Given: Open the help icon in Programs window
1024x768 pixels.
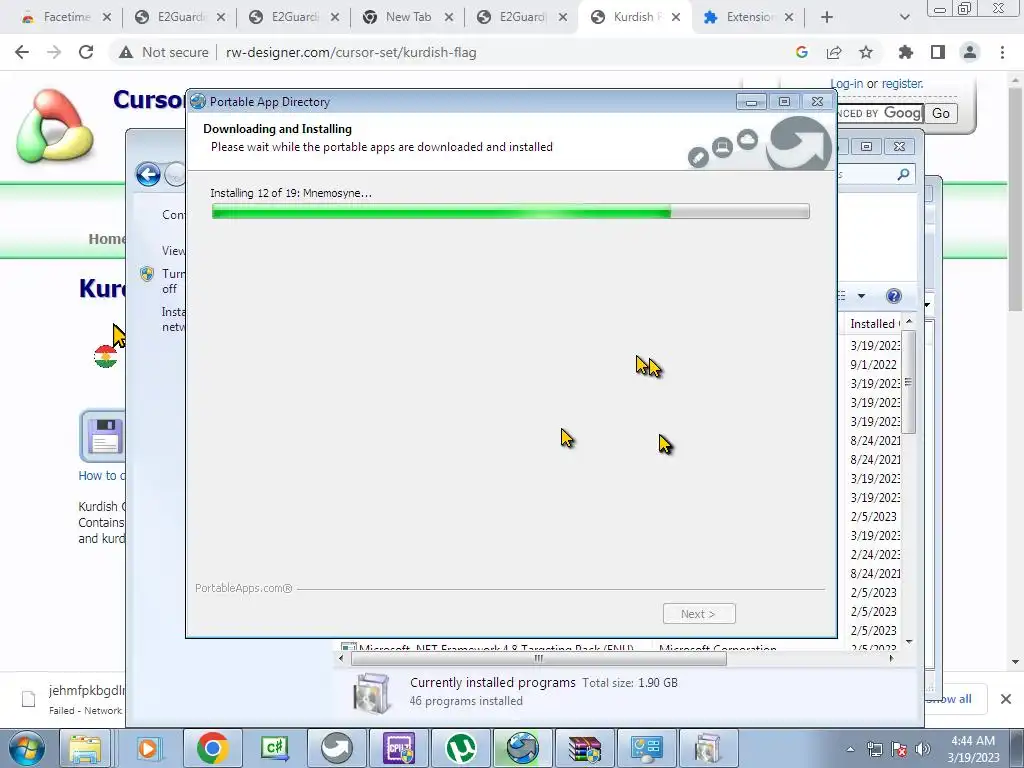Looking at the screenshot, I should click(x=893, y=296).
